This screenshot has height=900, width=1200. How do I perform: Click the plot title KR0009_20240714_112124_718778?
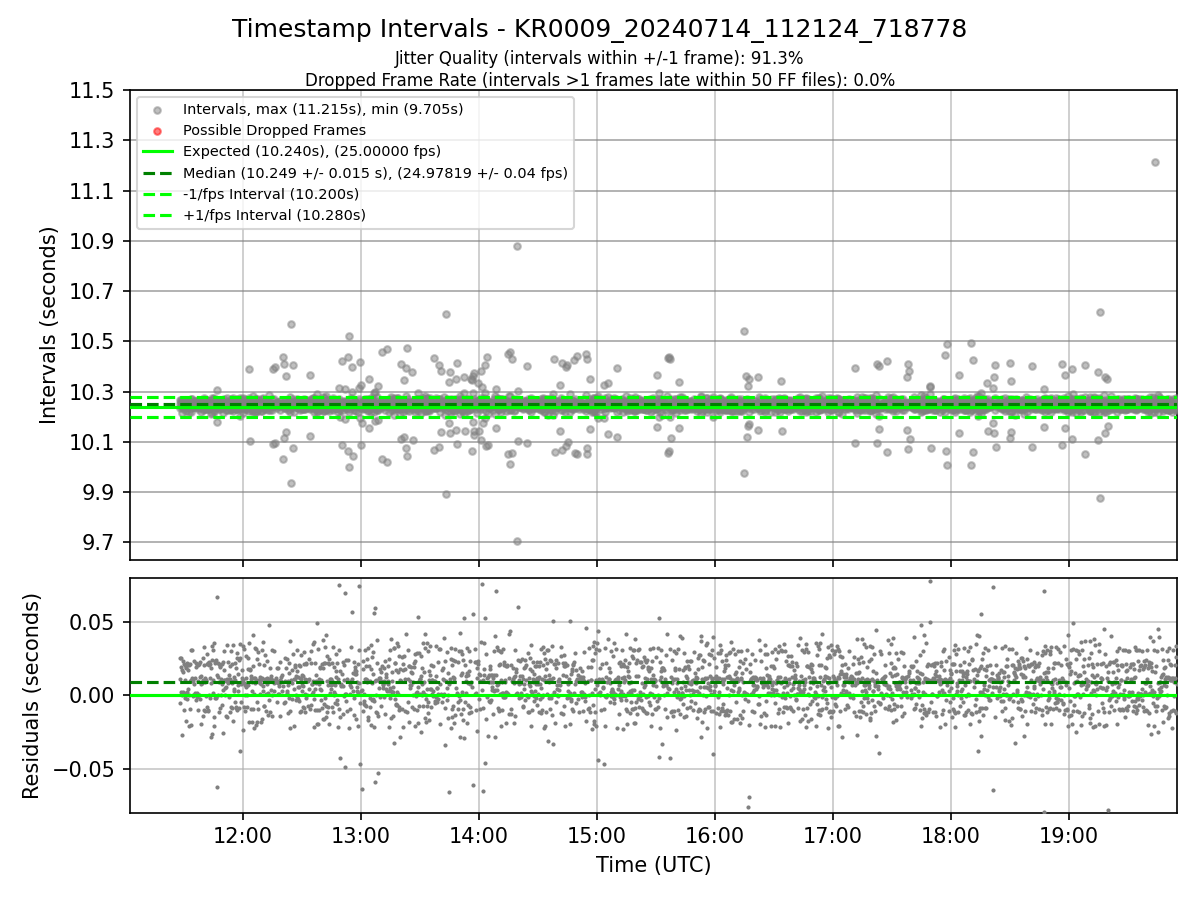pyautogui.click(x=599, y=29)
